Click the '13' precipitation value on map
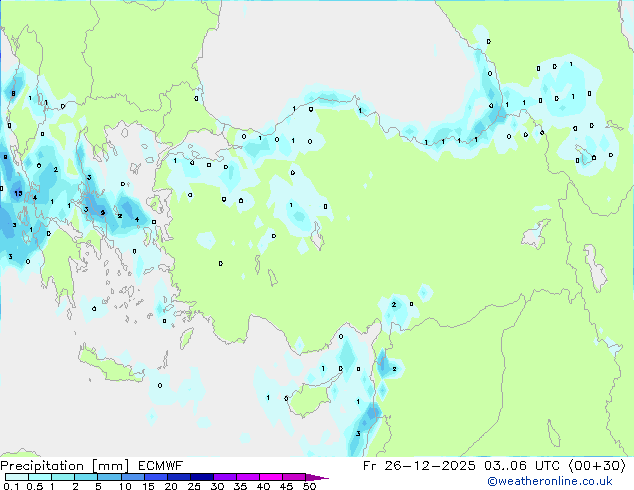 pyautogui.click(x=18, y=193)
